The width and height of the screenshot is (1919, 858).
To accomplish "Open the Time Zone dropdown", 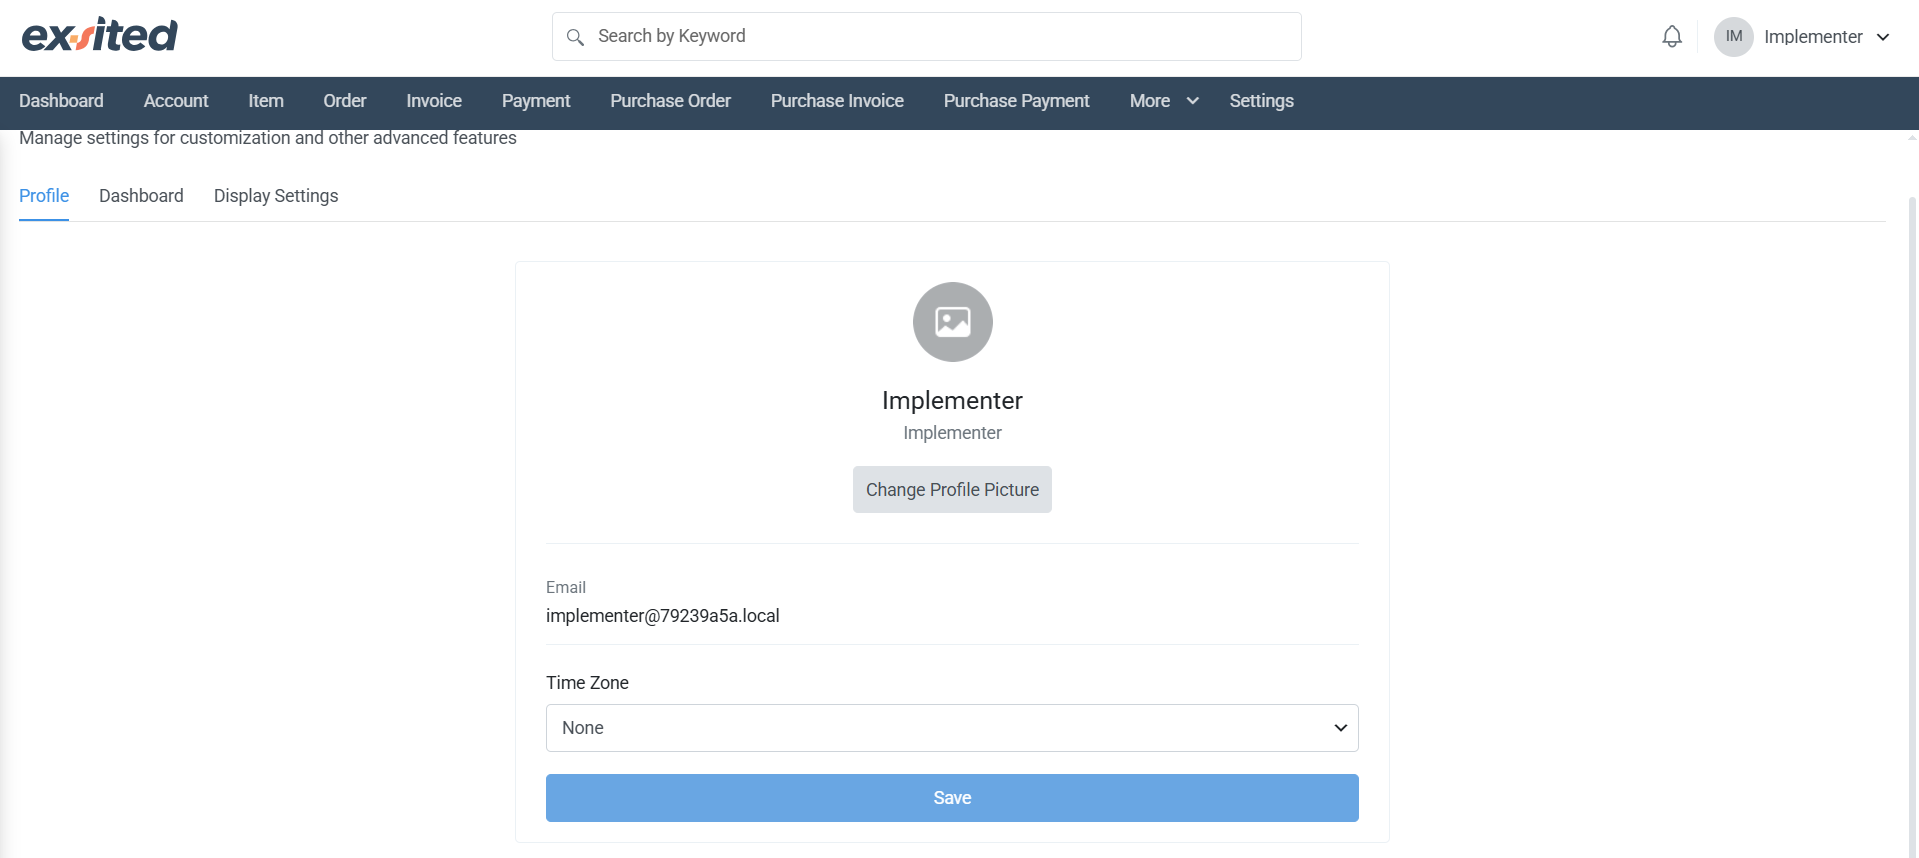I will 952,728.
